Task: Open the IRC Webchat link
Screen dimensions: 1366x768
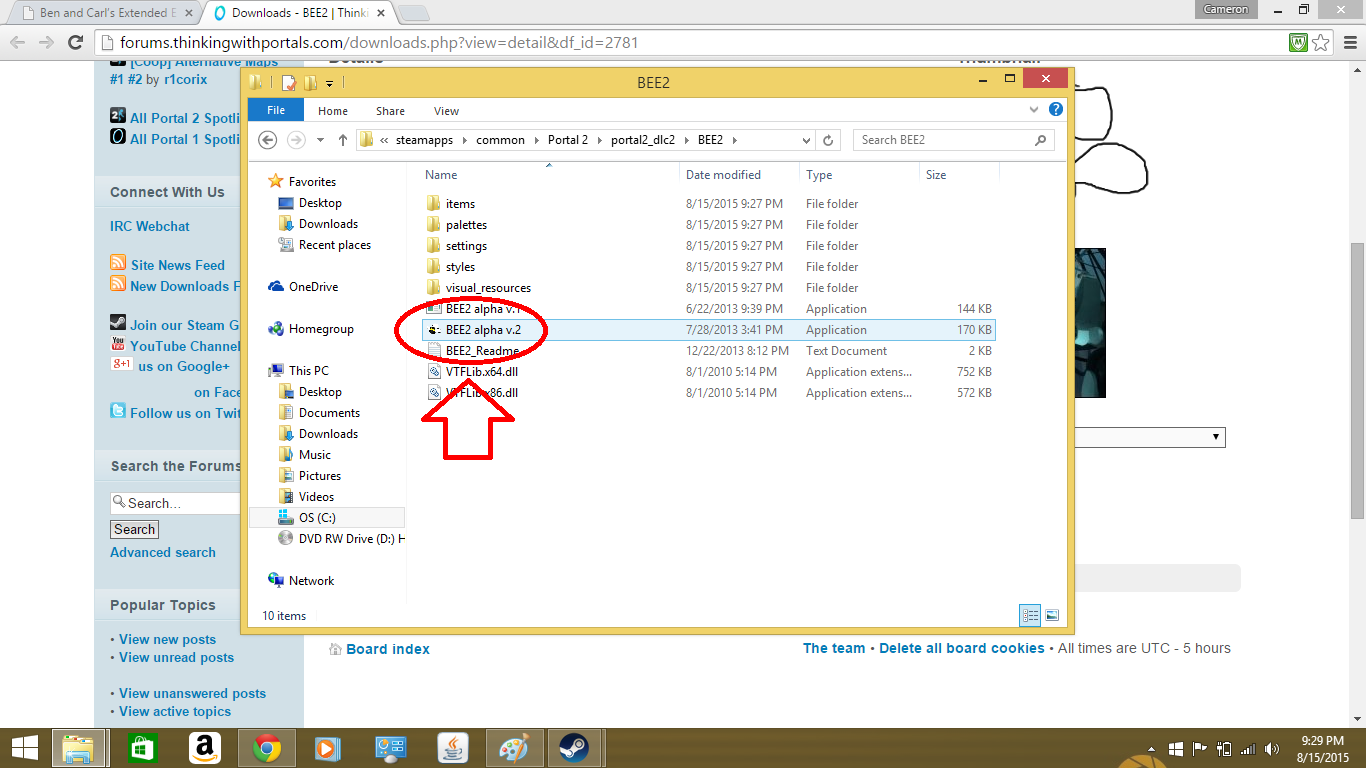Action: [150, 226]
